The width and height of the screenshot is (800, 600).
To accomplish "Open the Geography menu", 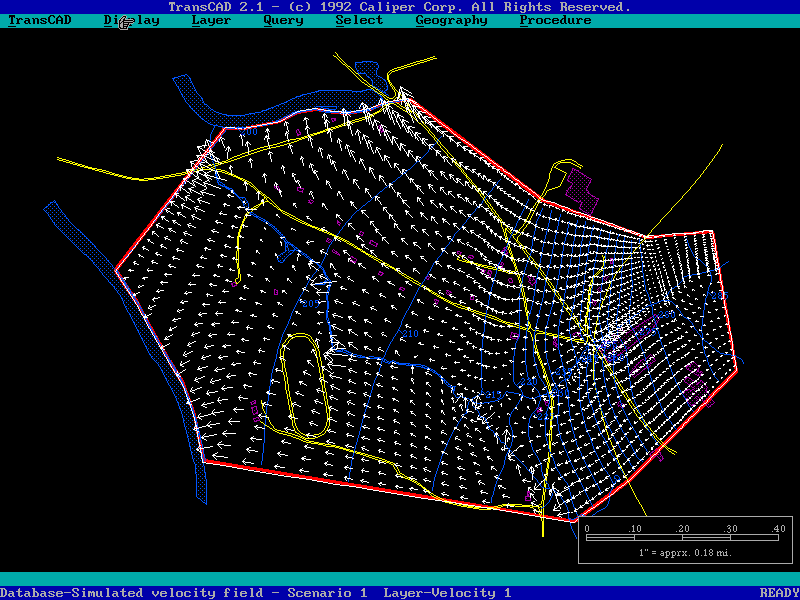I will coord(451,20).
